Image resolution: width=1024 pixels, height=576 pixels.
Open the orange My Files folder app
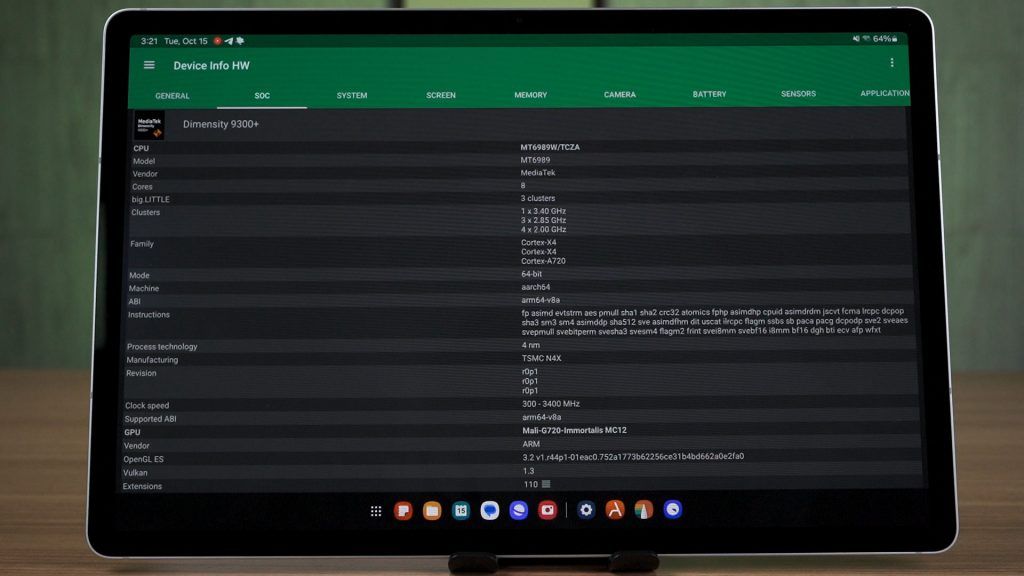pos(432,510)
